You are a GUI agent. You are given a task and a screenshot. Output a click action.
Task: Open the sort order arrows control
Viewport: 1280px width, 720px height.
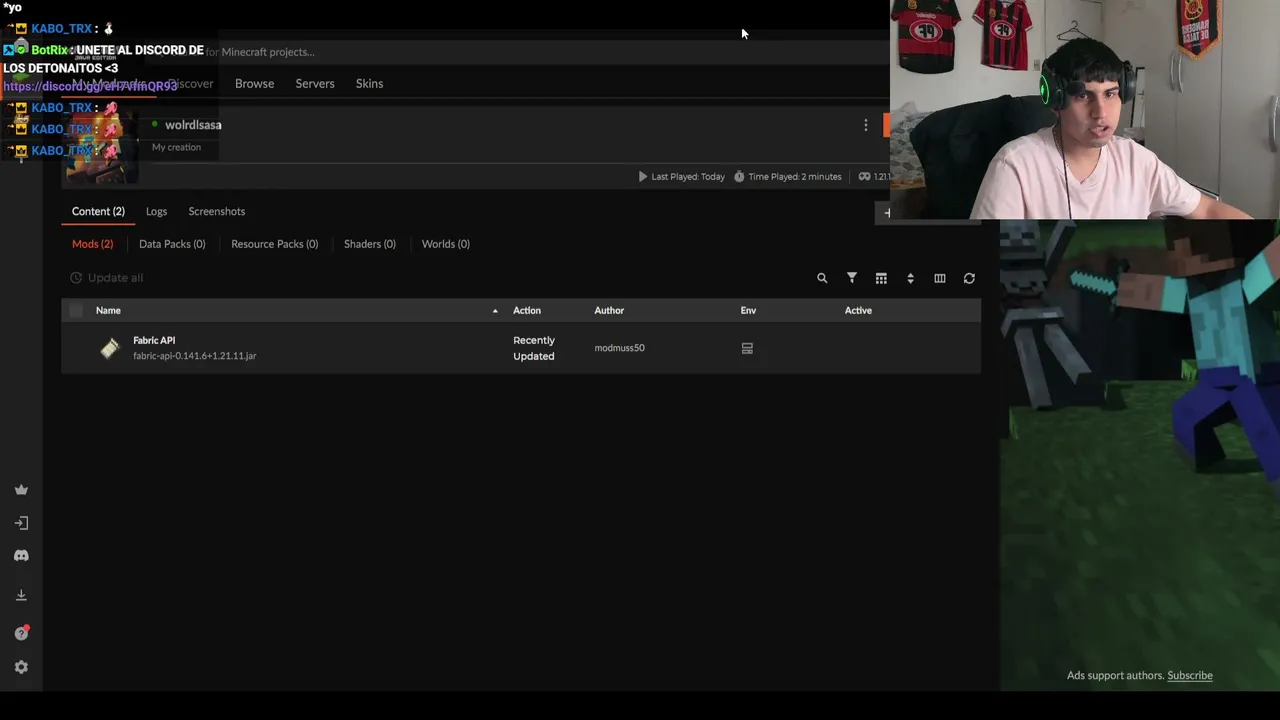point(910,278)
